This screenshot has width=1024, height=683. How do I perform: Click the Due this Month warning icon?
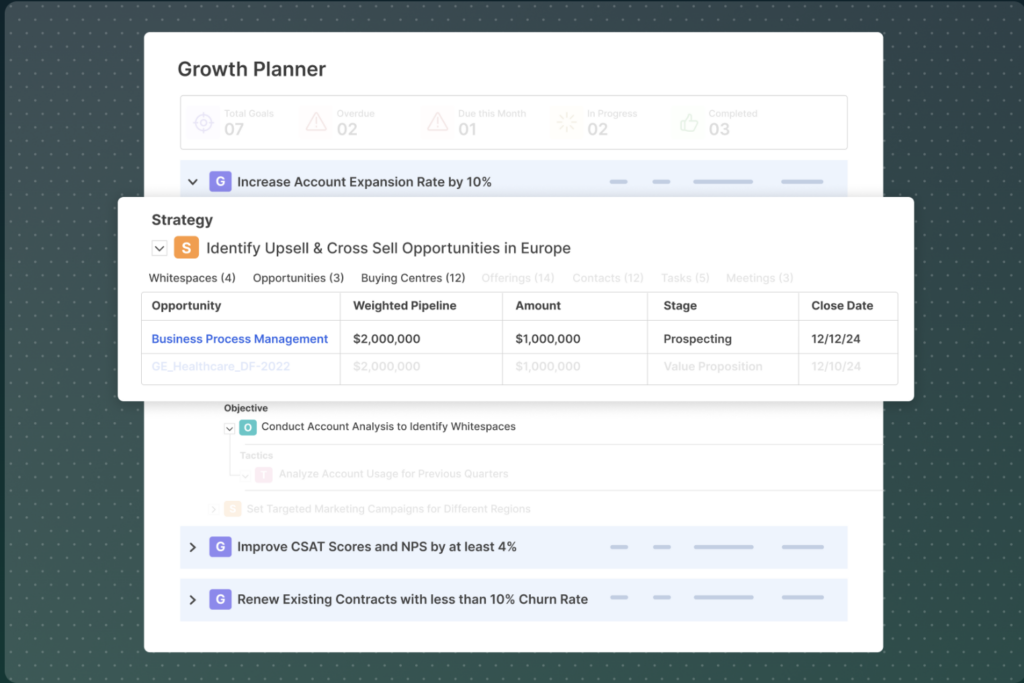(x=438, y=122)
